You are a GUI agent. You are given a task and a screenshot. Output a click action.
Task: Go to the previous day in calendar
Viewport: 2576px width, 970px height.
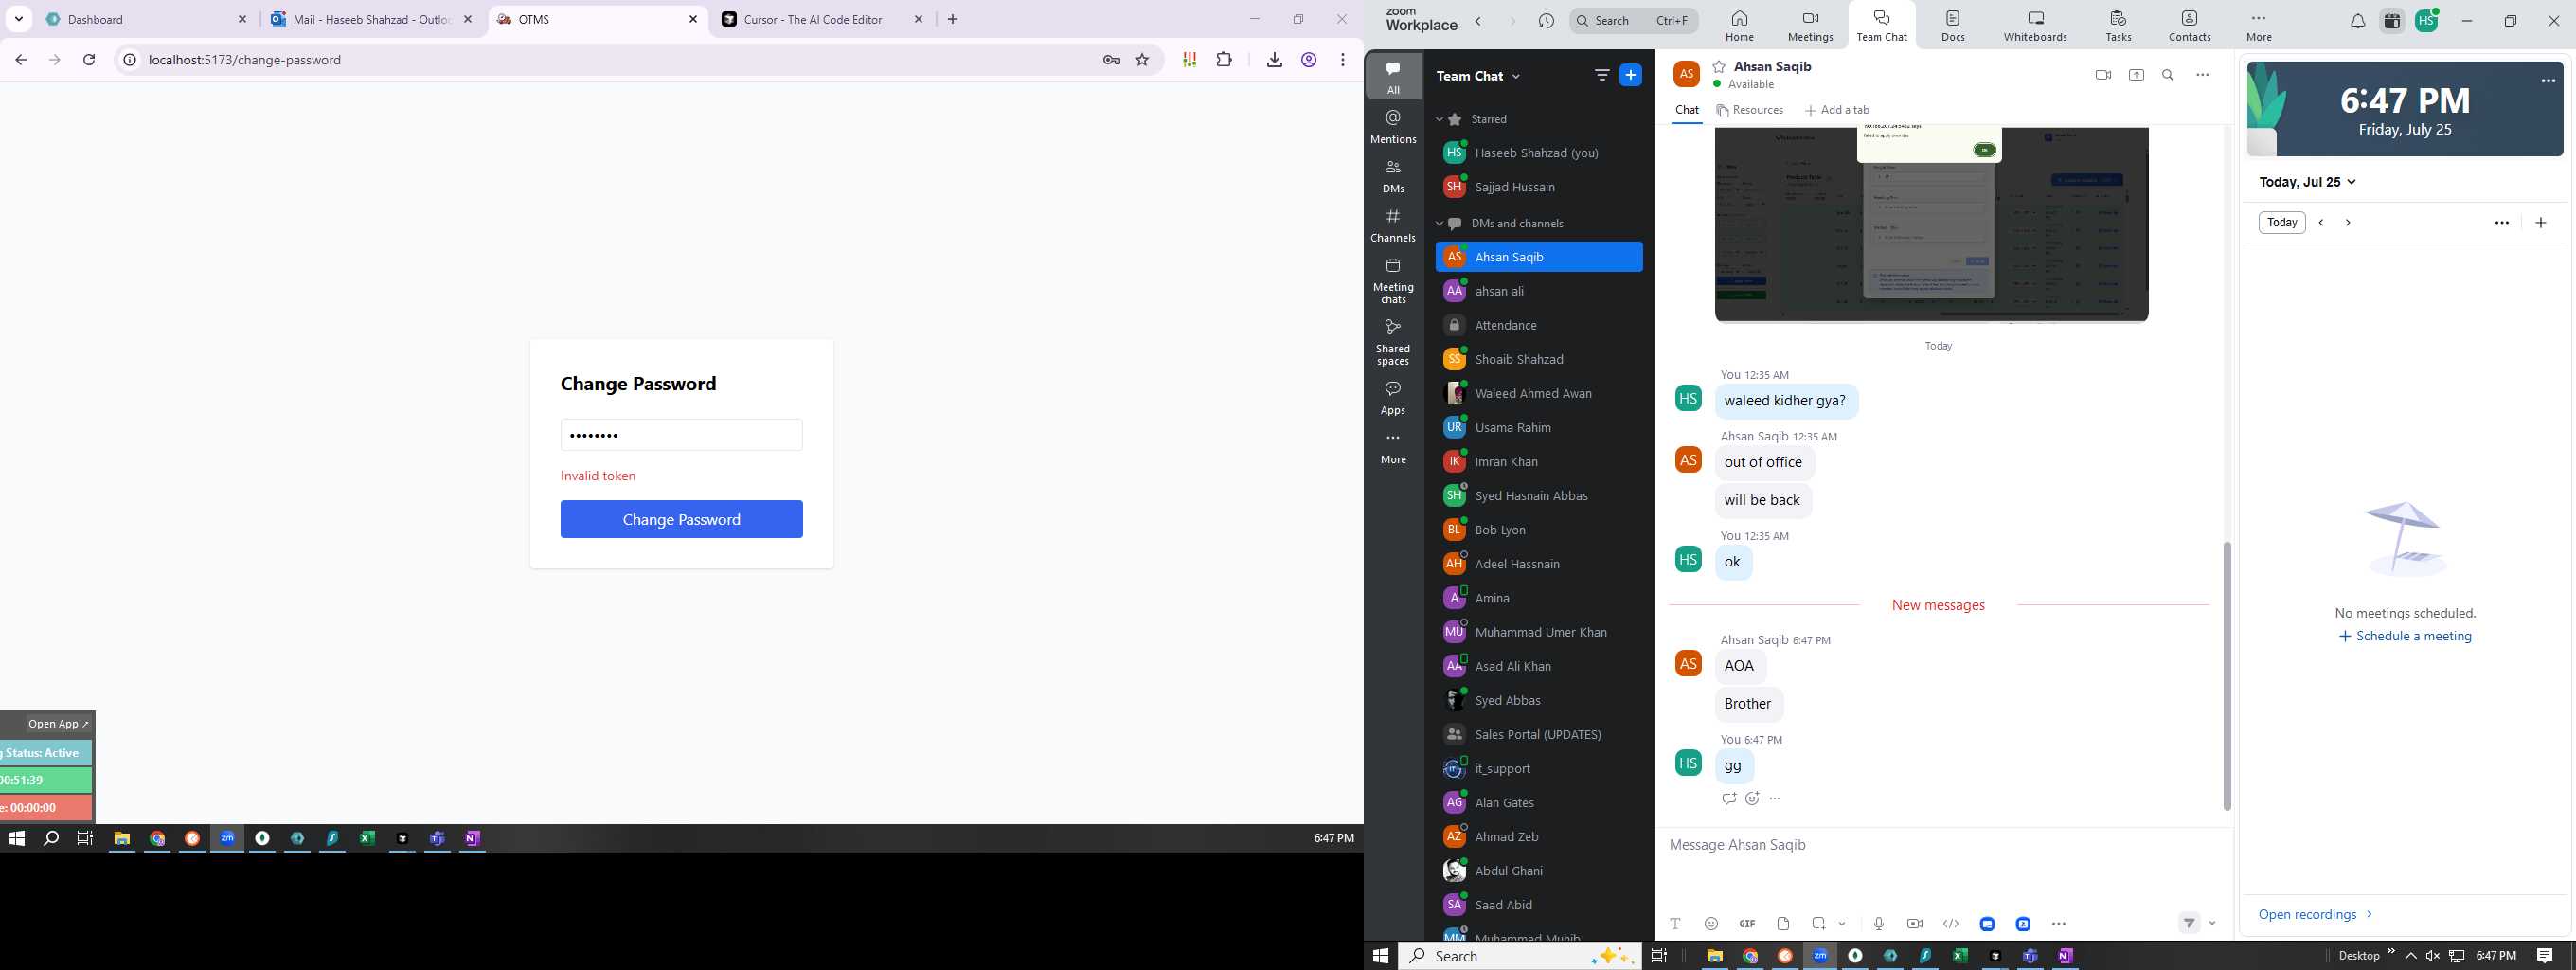coord(2321,223)
